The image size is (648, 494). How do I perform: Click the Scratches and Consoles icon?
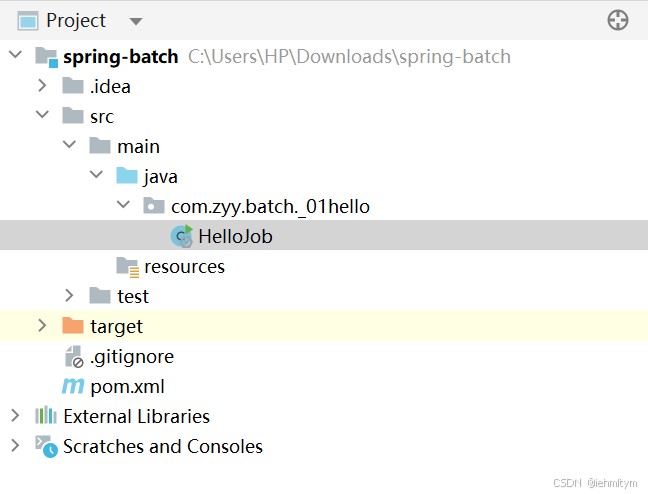click(46, 446)
